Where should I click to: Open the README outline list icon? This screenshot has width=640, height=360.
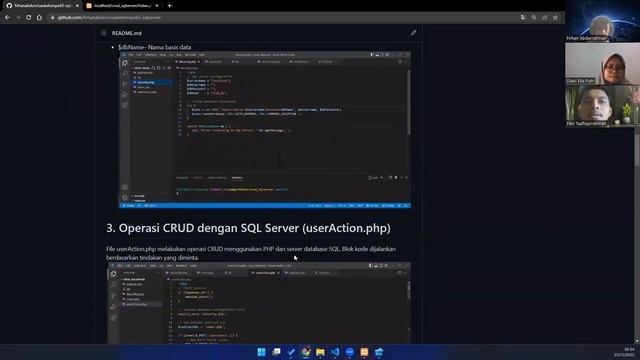[104, 33]
